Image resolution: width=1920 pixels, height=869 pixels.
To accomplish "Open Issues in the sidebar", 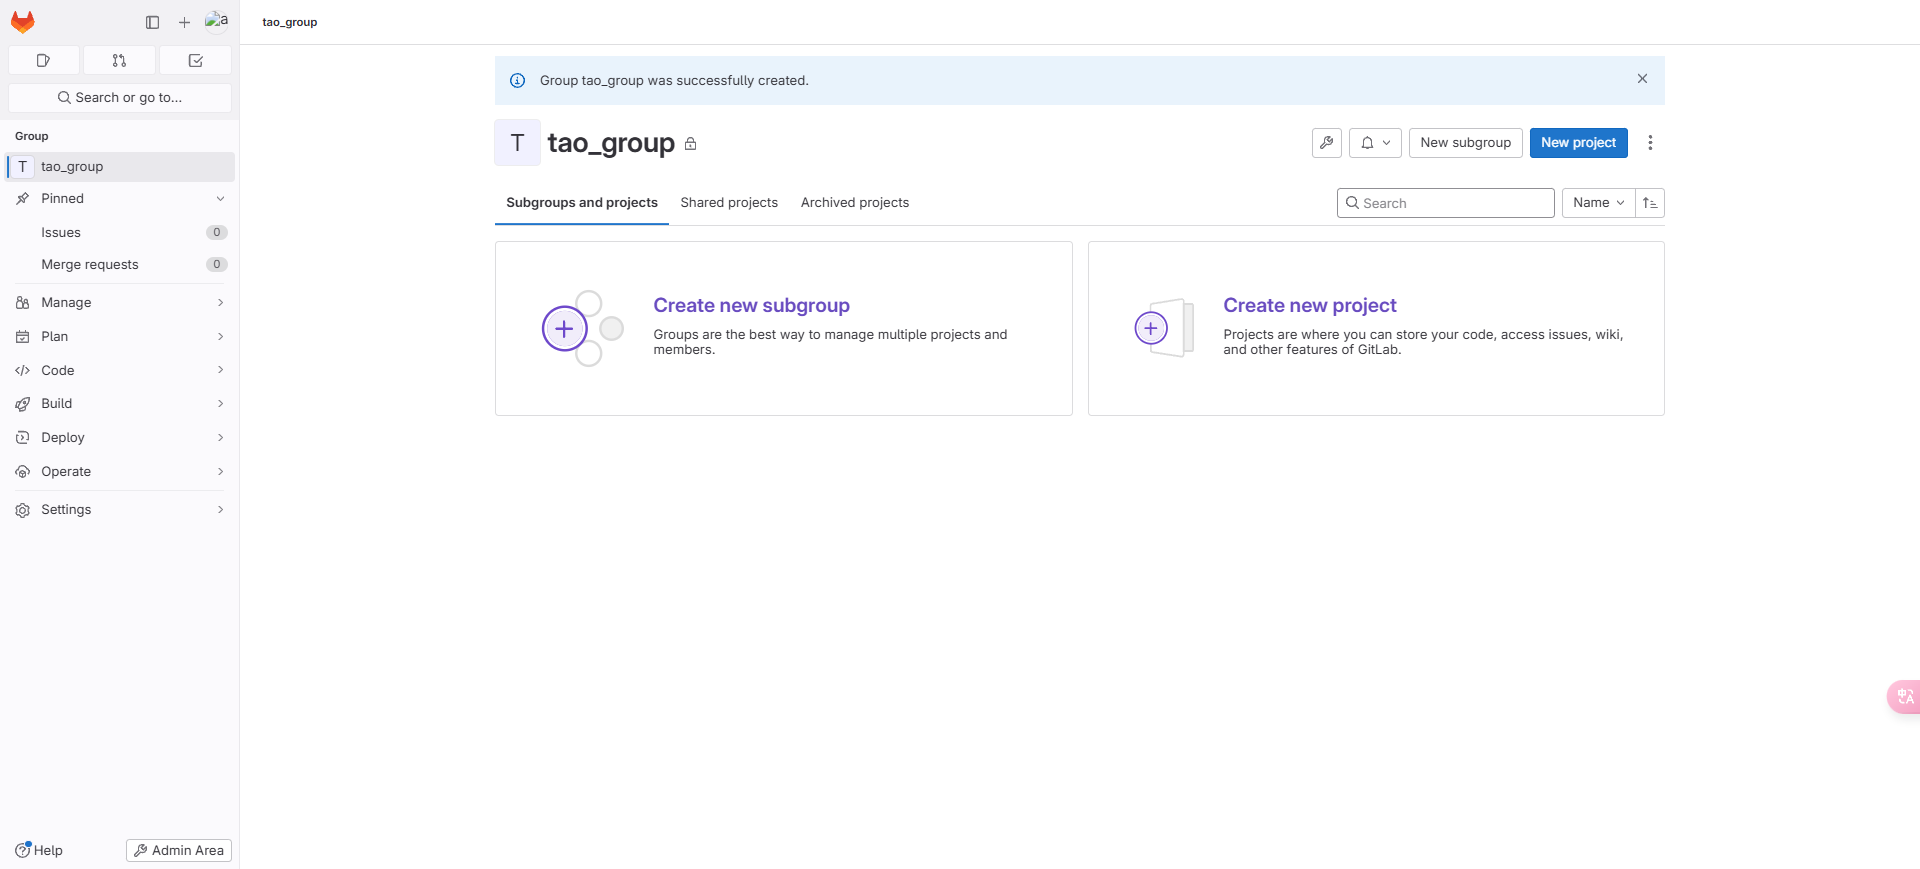I will pos(120,232).
